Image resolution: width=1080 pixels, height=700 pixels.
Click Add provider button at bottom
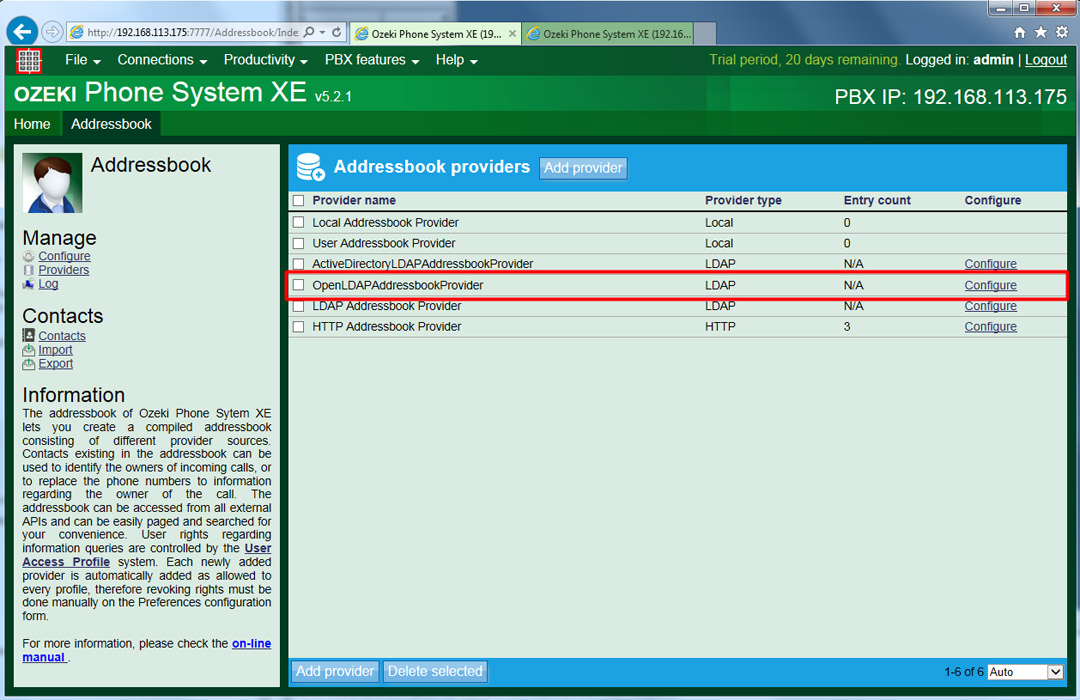(335, 671)
